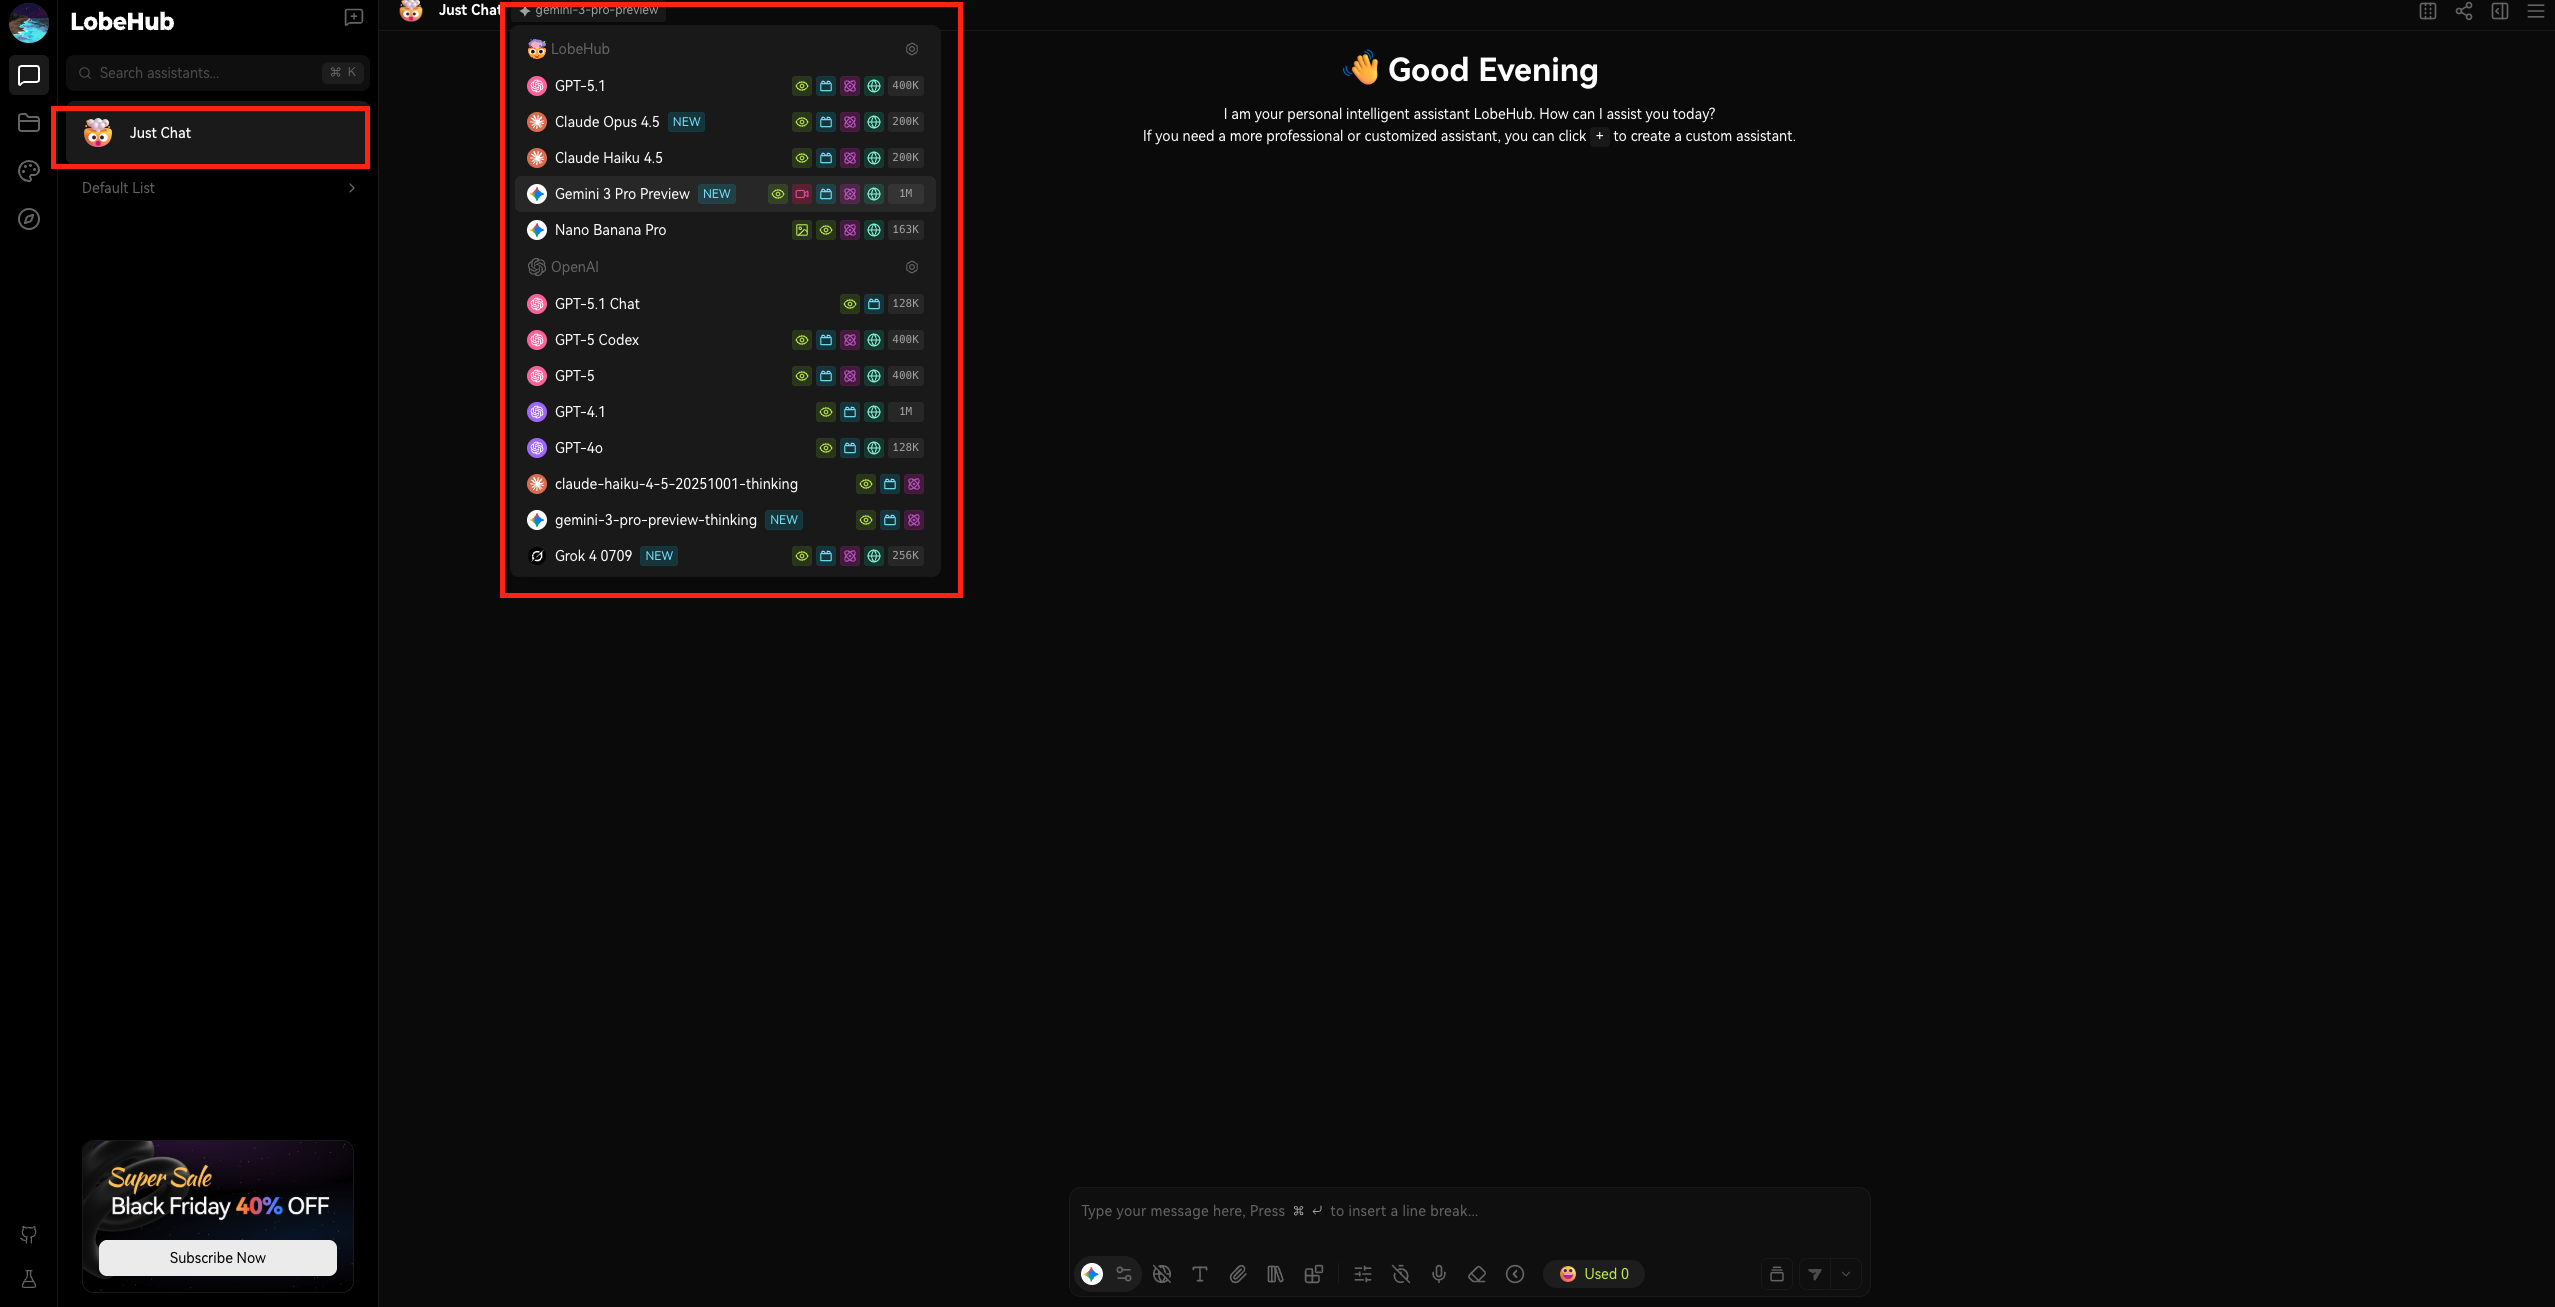
Task: Click the share icon in top bar
Action: [x=2463, y=11]
